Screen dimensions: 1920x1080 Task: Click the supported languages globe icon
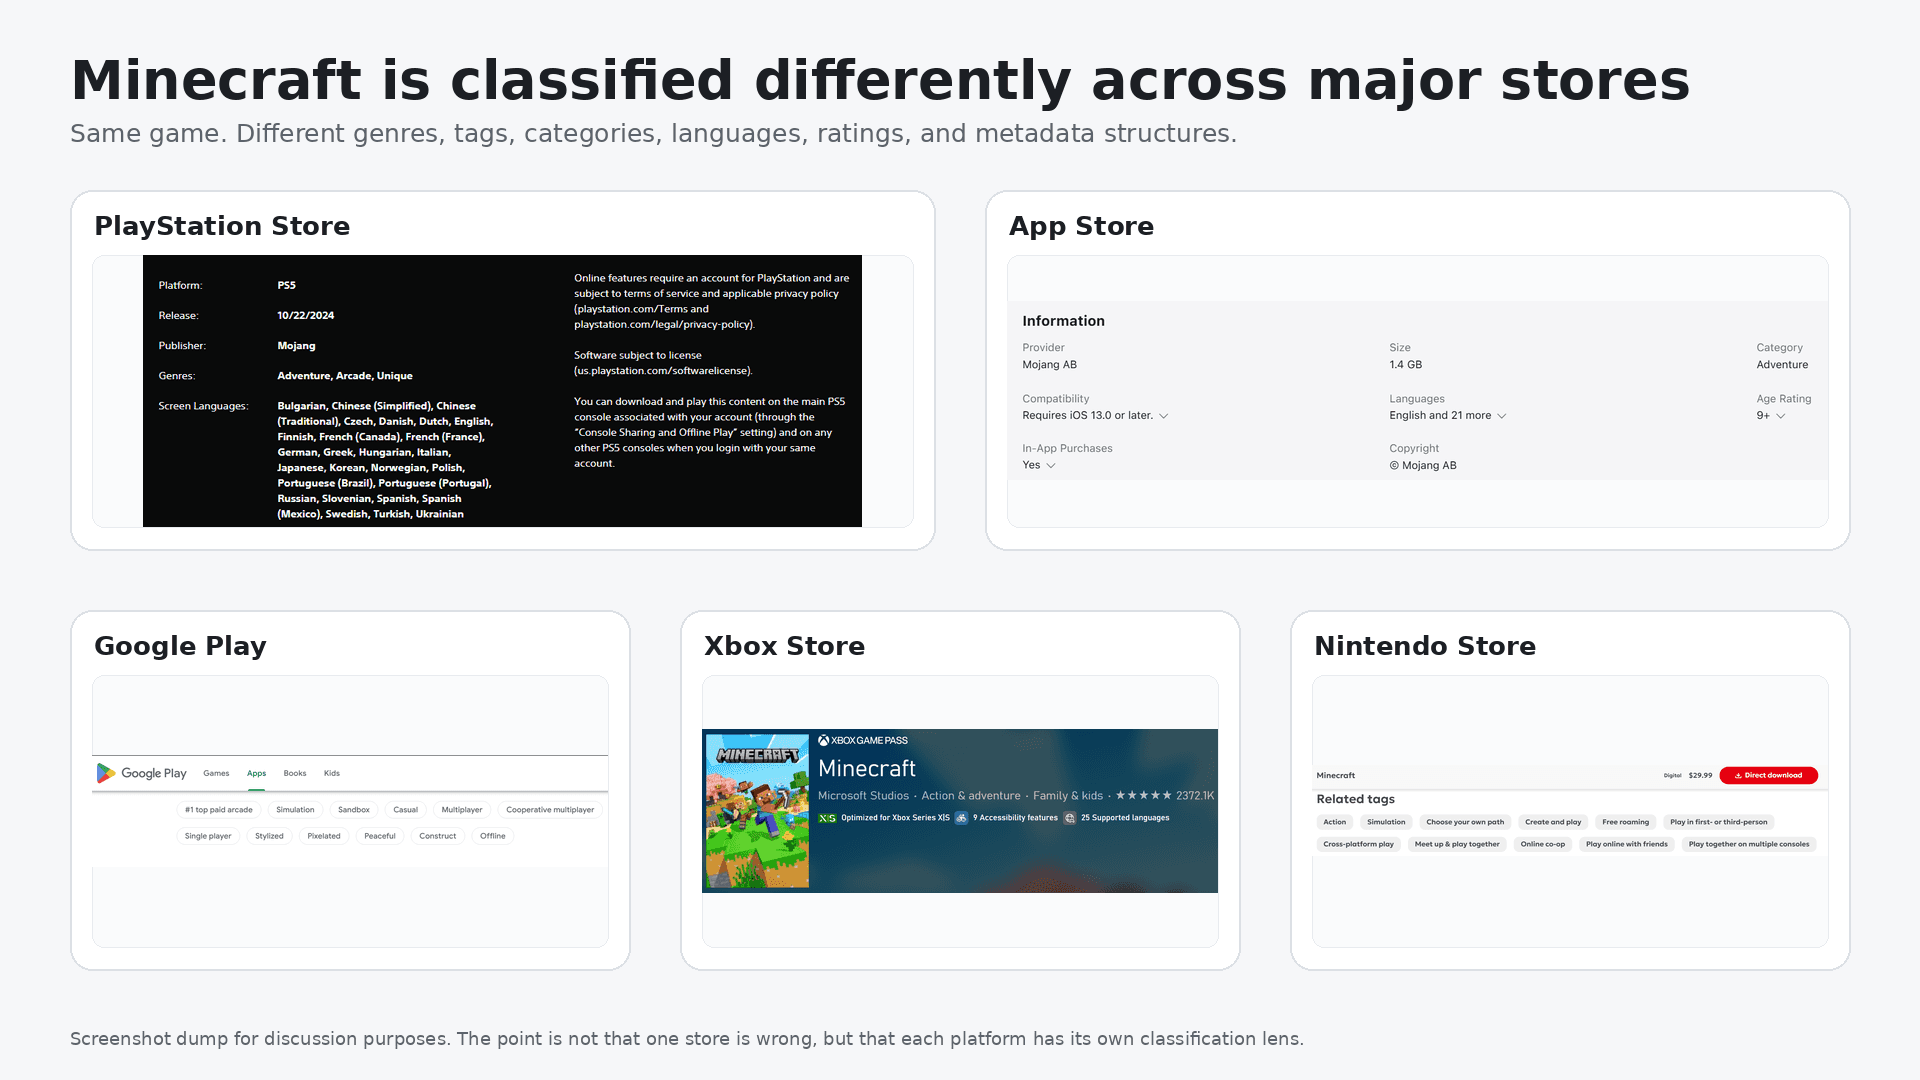click(1070, 818)
